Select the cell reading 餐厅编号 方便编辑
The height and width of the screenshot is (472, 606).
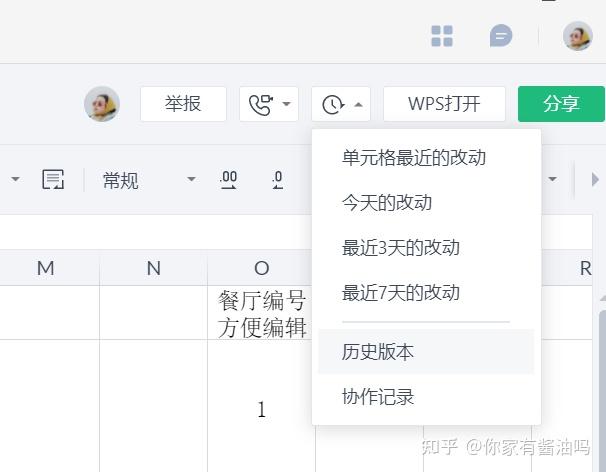pyautogui.click(x=261, y=313)
